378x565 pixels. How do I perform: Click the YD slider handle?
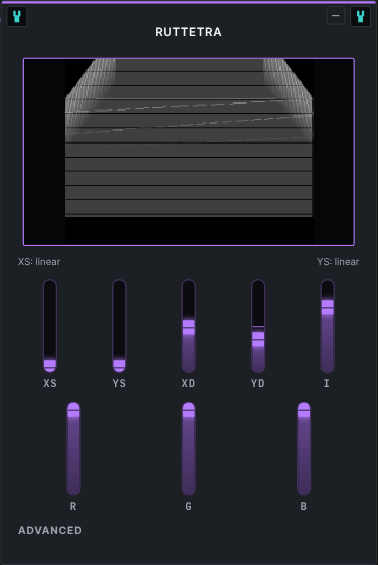258,339
